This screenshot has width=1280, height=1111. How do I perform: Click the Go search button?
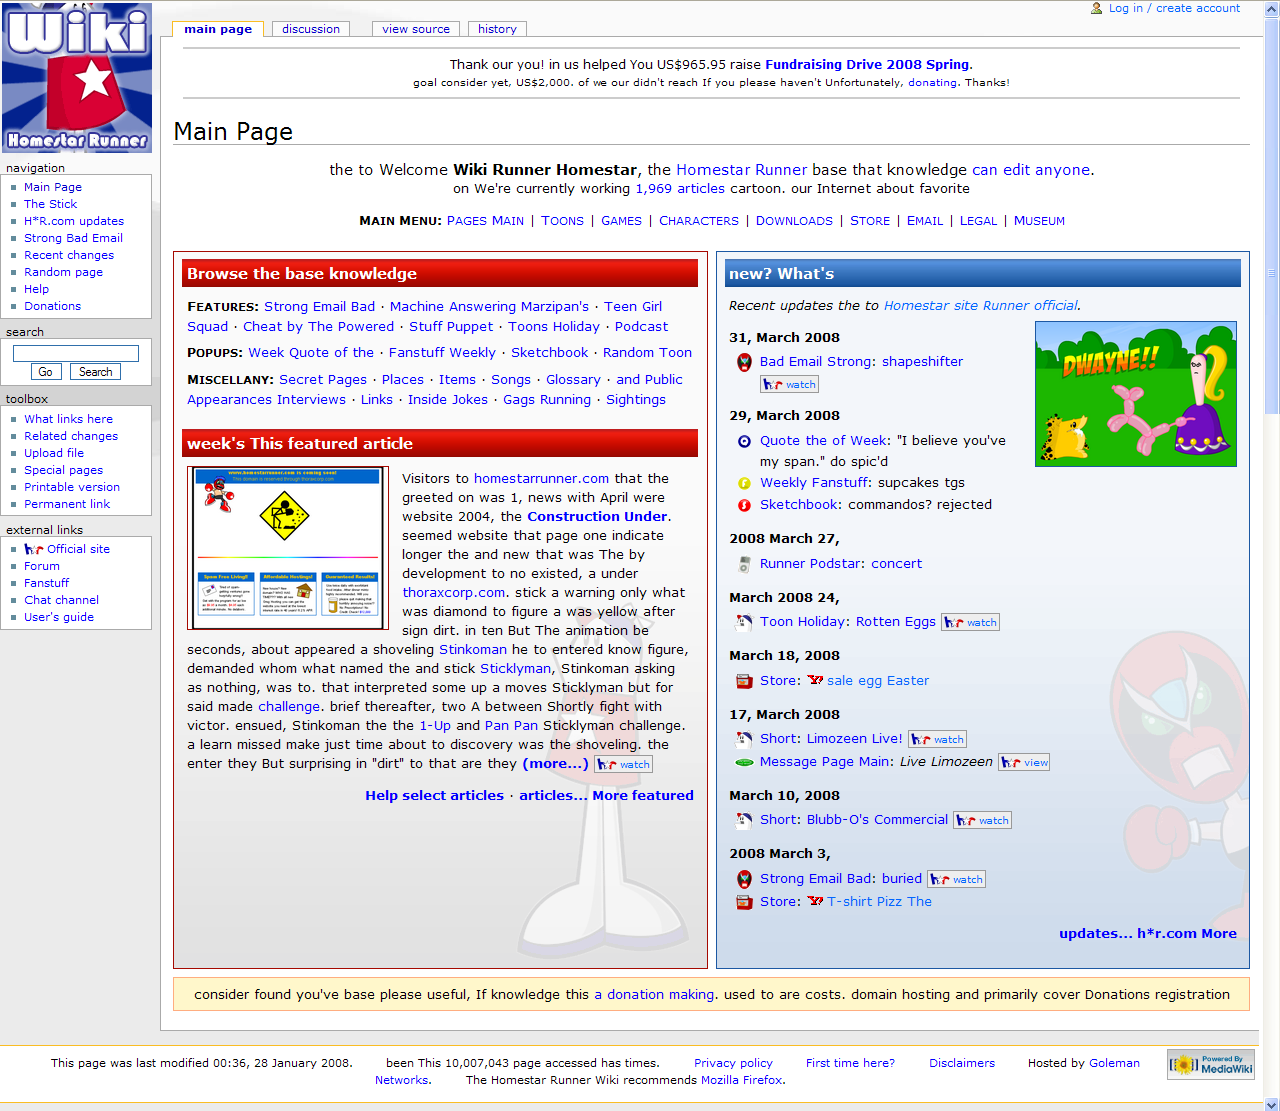tap(45, 372)
